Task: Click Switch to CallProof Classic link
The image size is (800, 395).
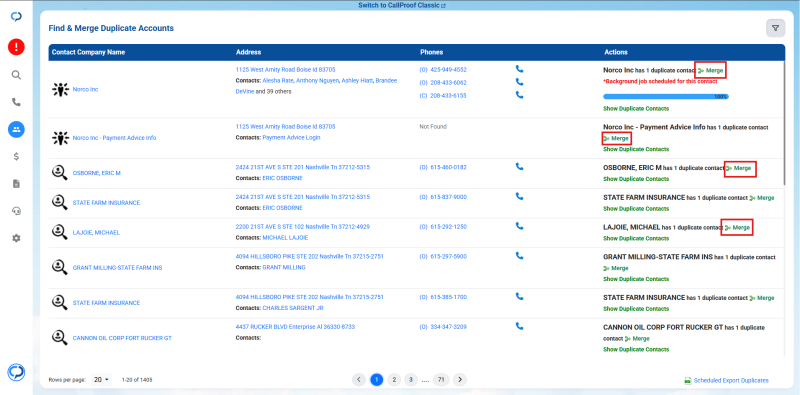Action: [x=402, y=5]
